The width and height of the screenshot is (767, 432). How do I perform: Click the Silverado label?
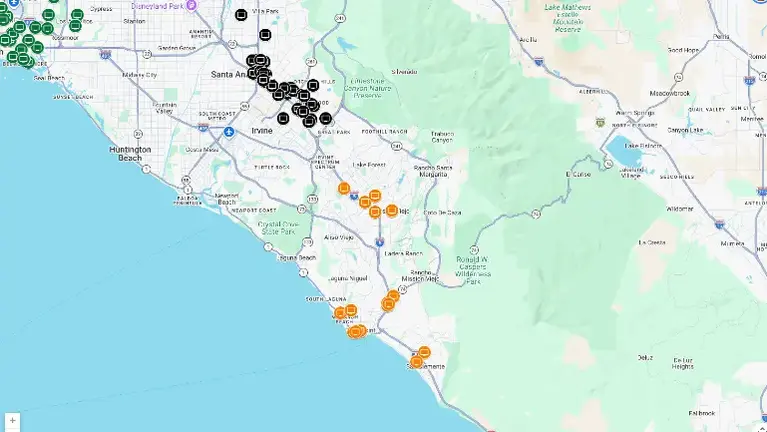404,71
